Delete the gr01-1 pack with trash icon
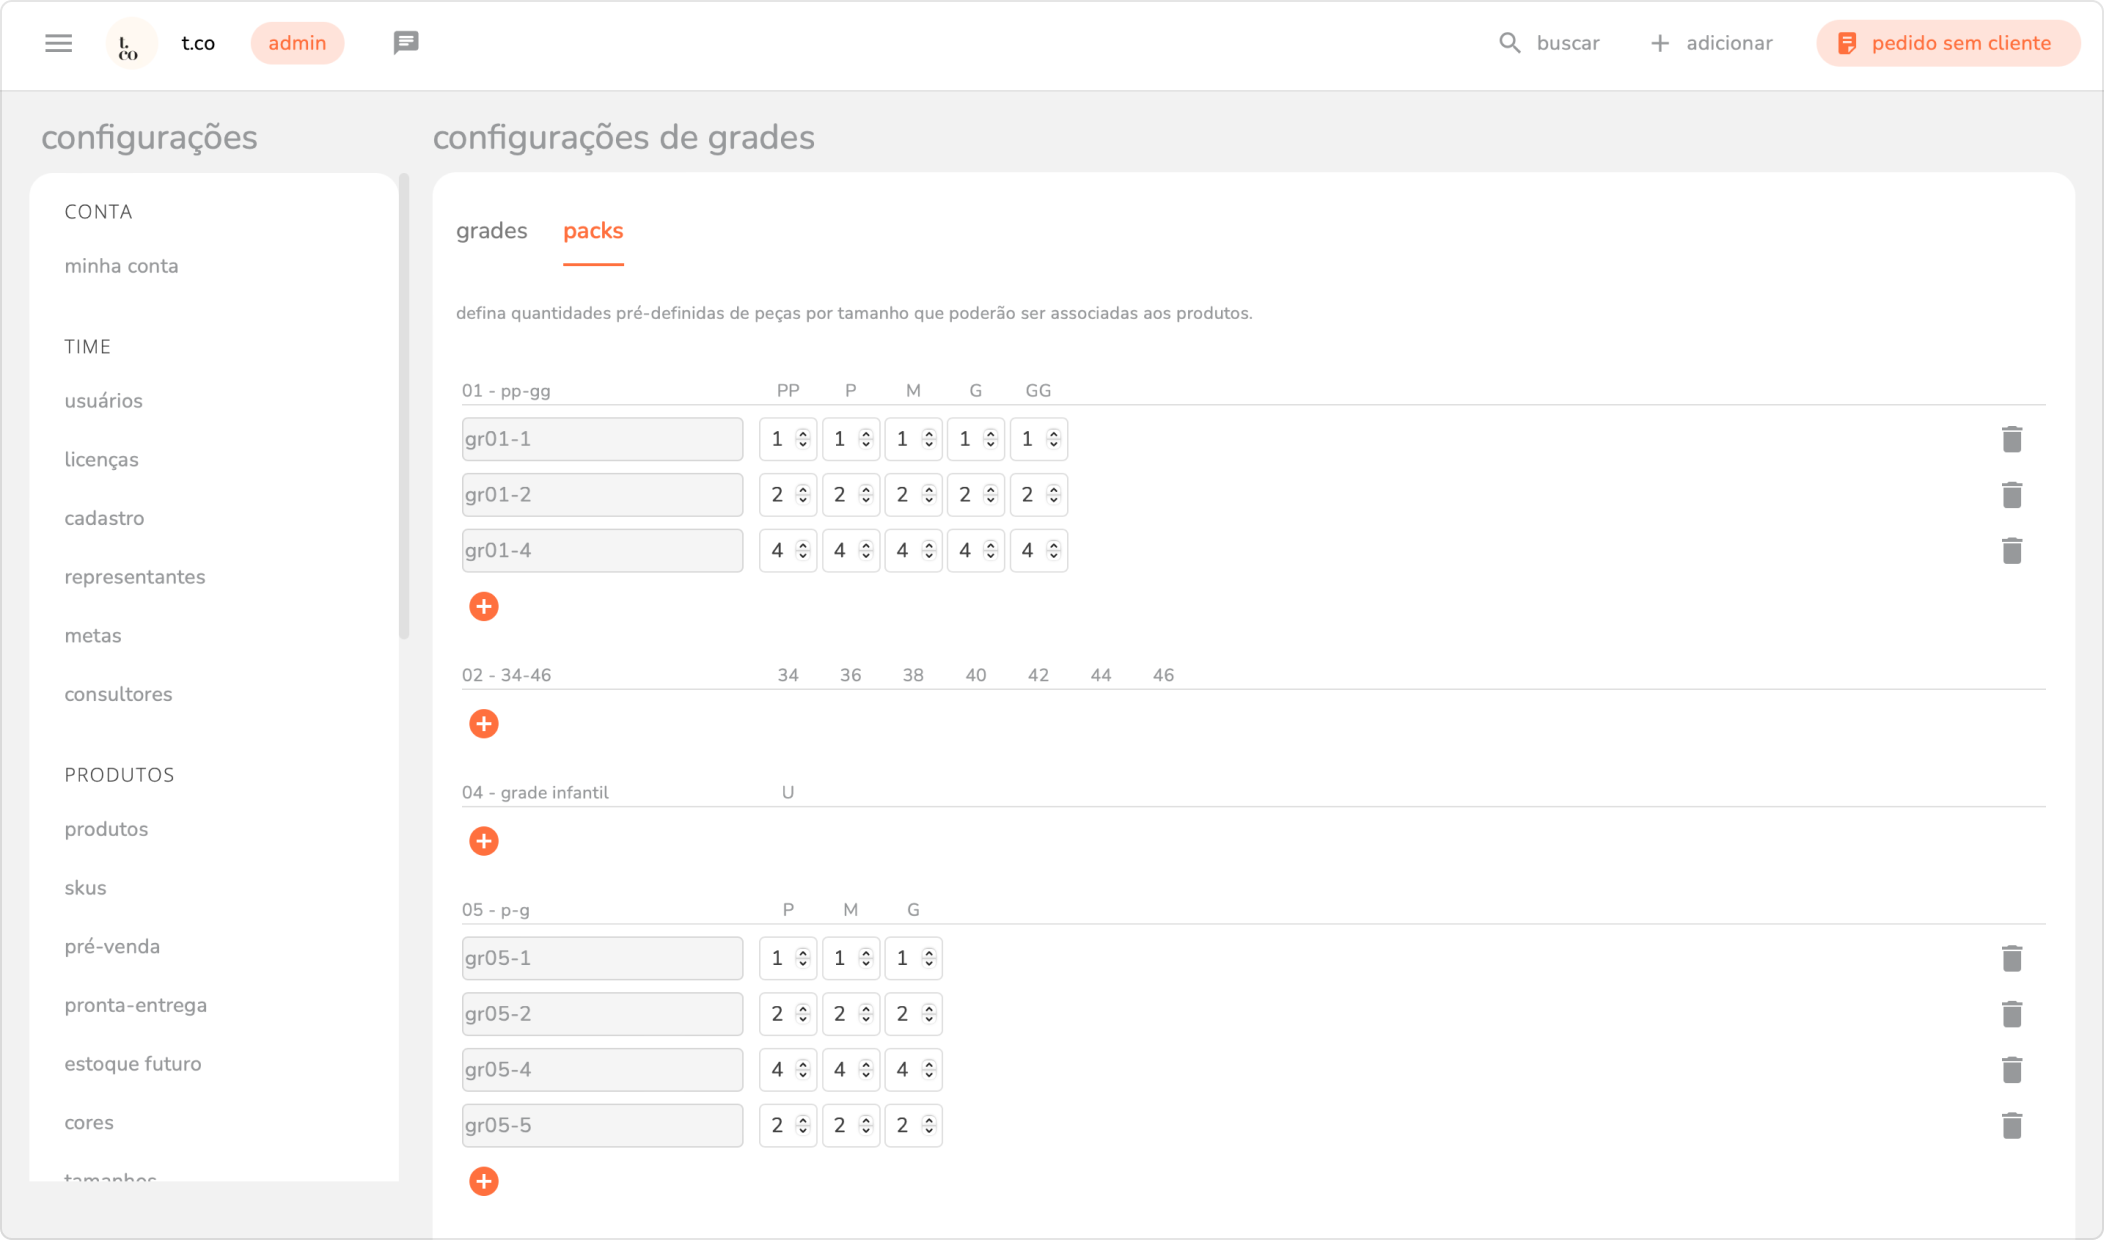Image resolution: width=2104 pixels, height=1240 pixels. (2012, 439)
